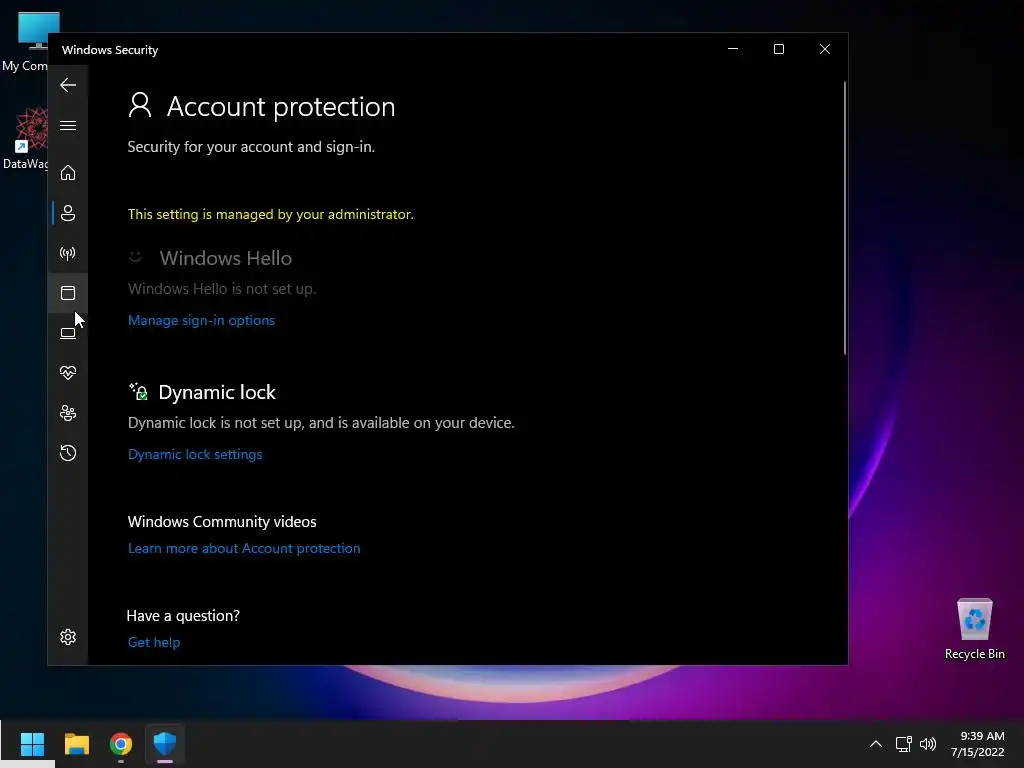This screenshot has width=1024, height=768.
Task: Open the Windows Start menu
Action: (32, 744)
